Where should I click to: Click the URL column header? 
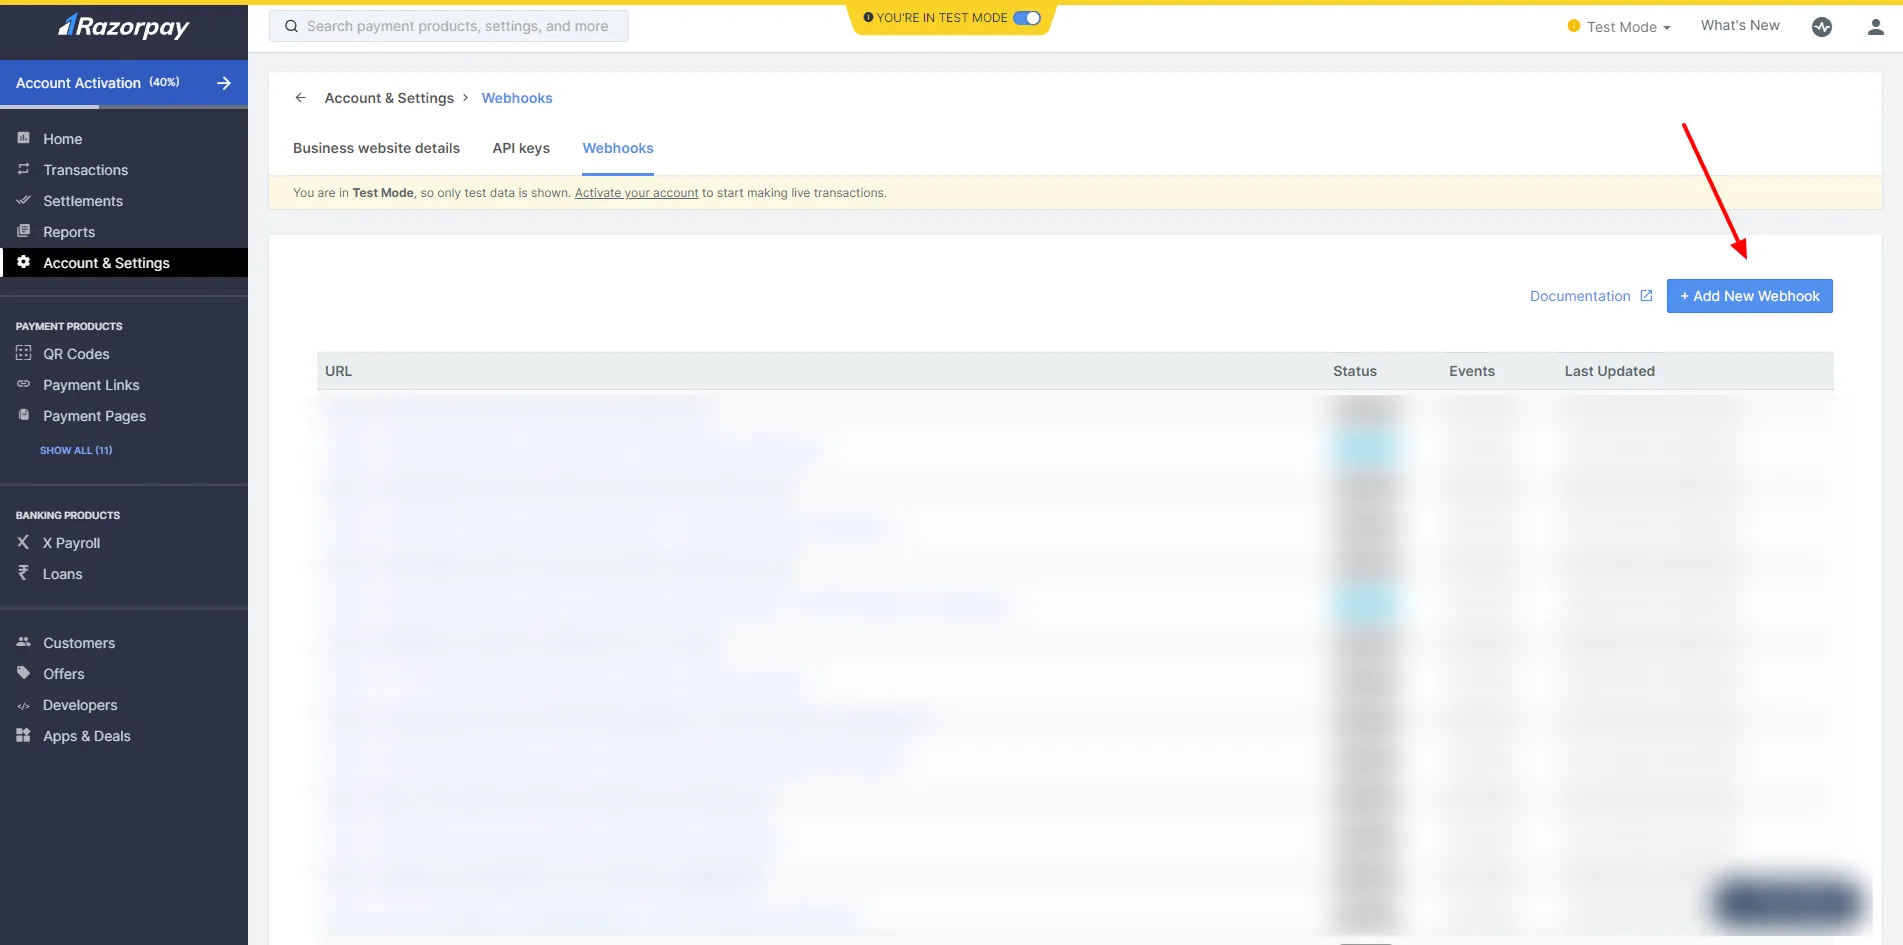pyautogui.click(x=339, y=371)
